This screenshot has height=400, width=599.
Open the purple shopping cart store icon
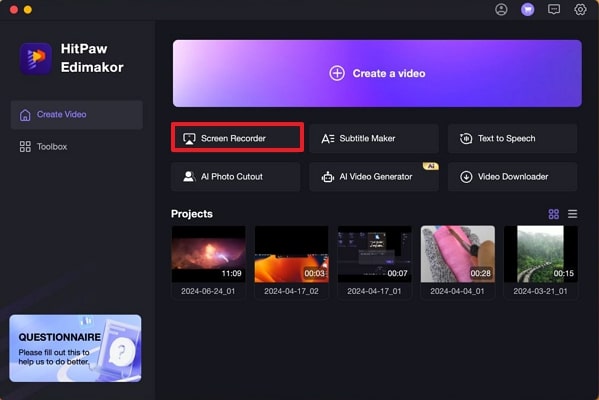[528, 9]
